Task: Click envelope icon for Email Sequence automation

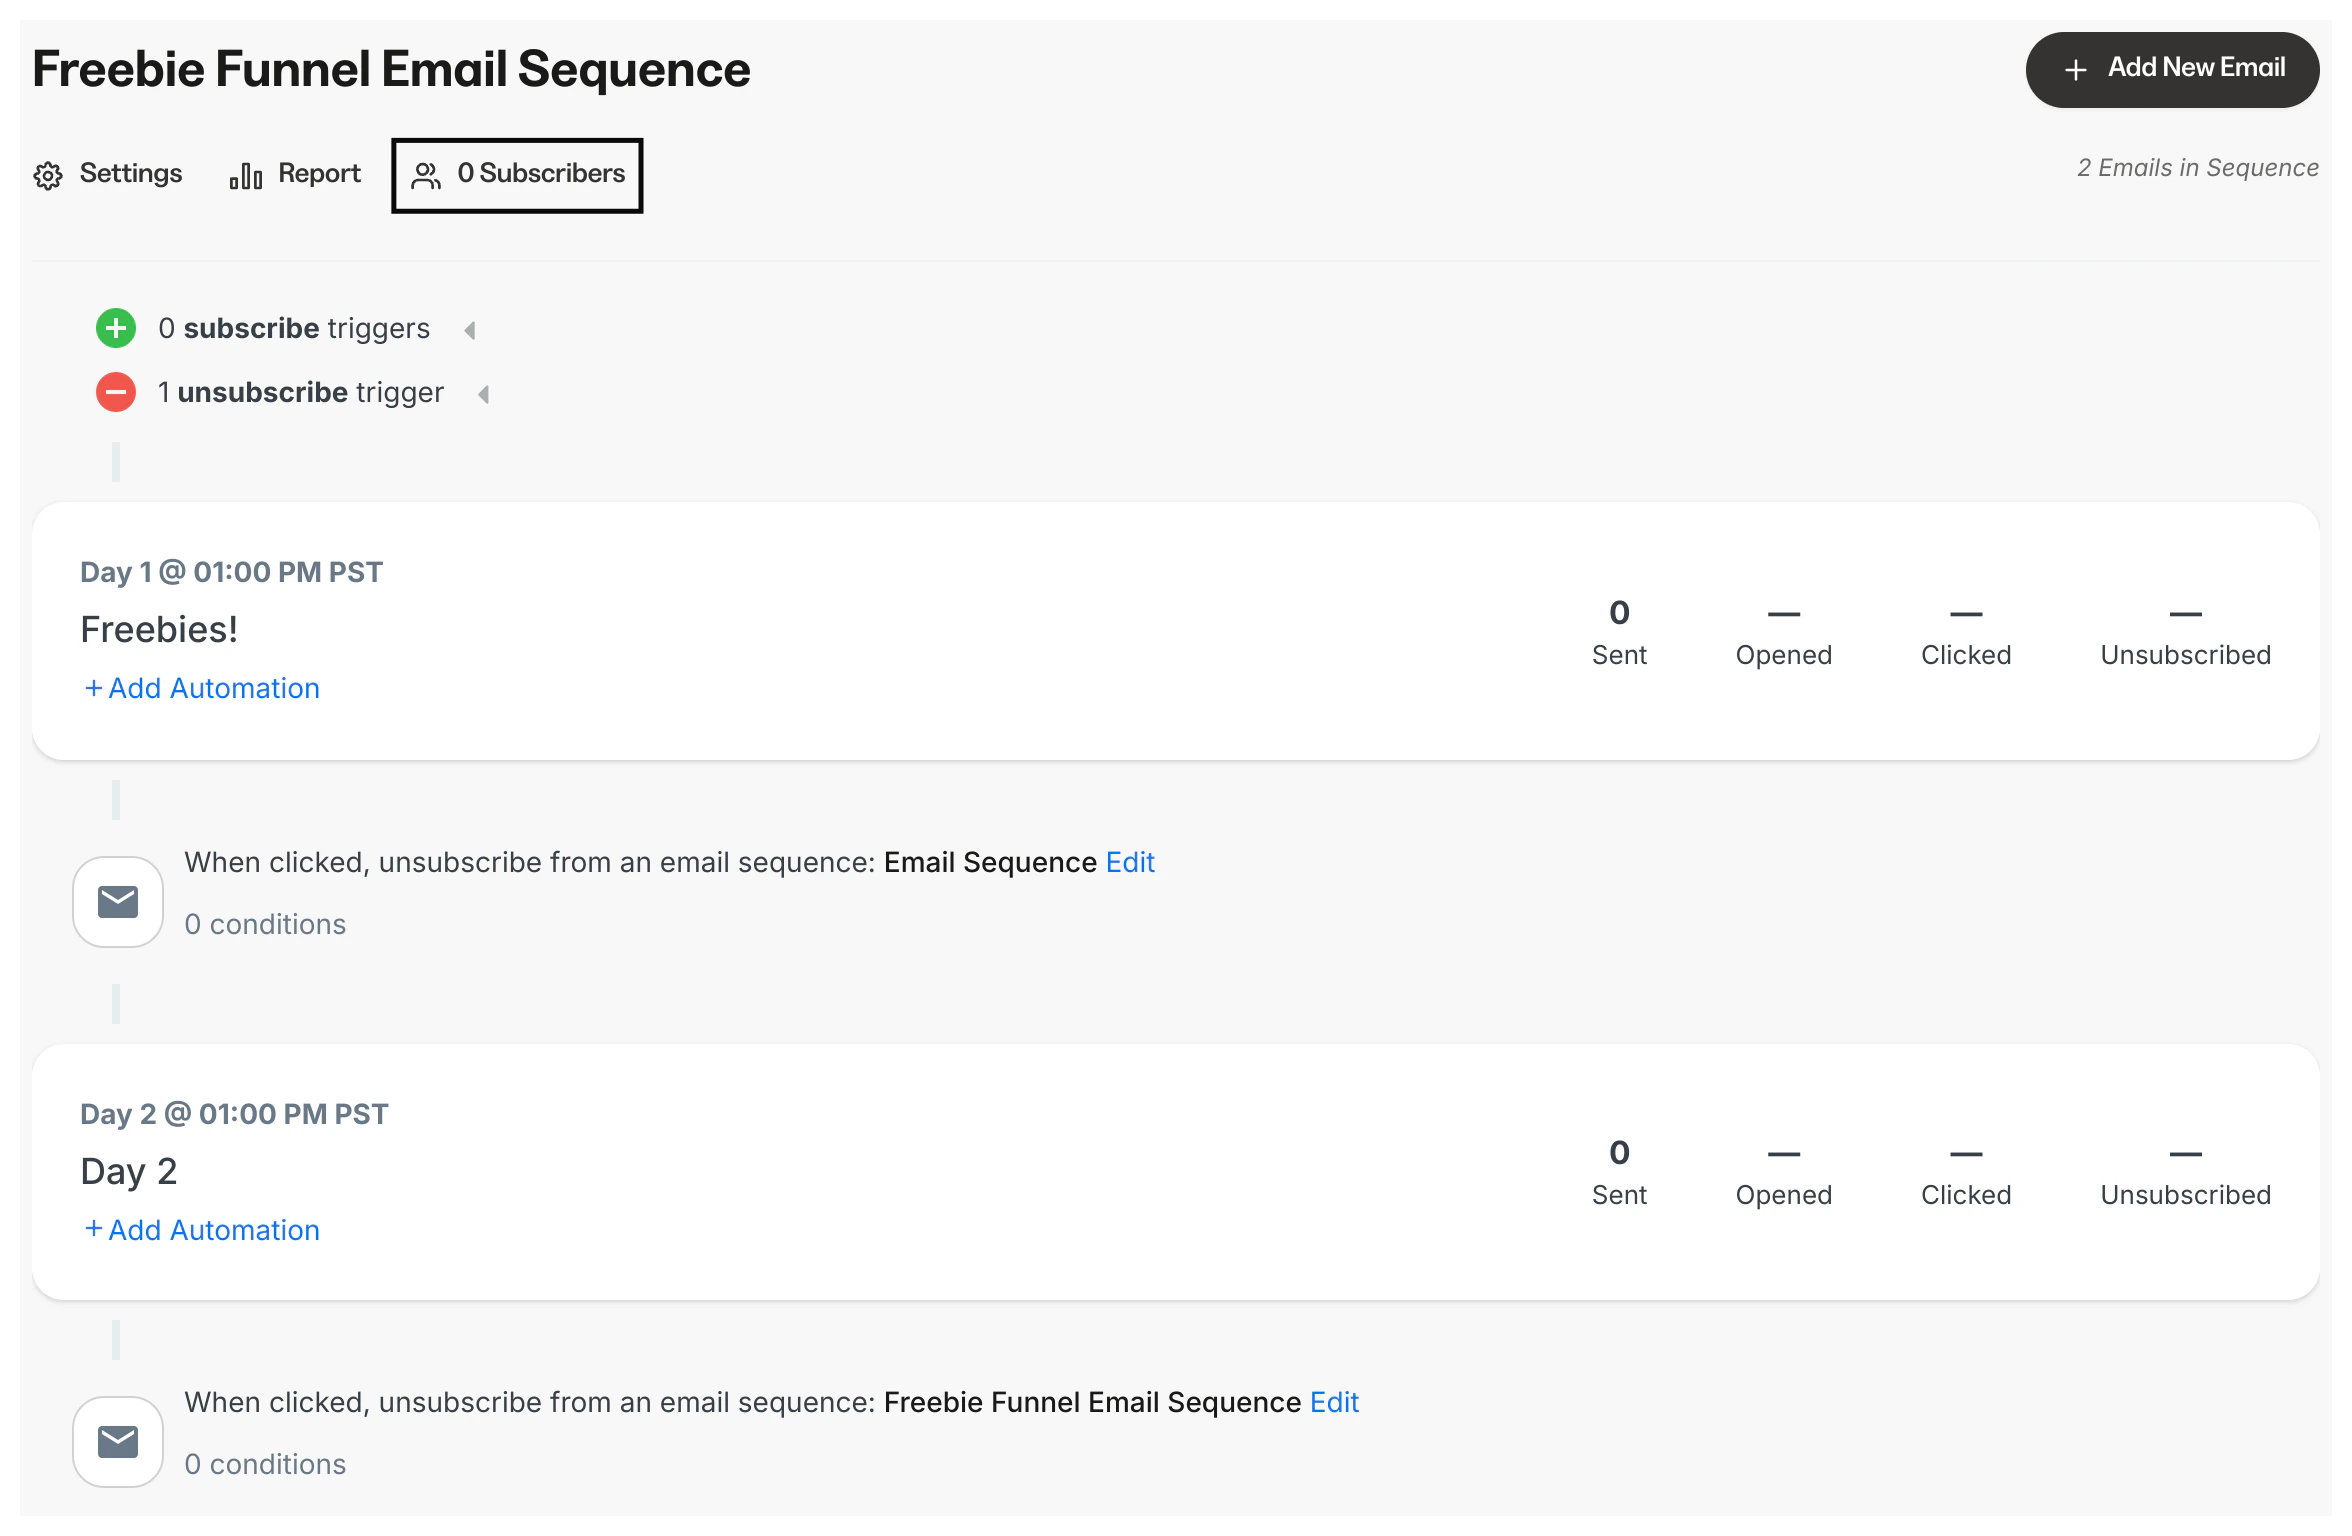Action: 118,902
